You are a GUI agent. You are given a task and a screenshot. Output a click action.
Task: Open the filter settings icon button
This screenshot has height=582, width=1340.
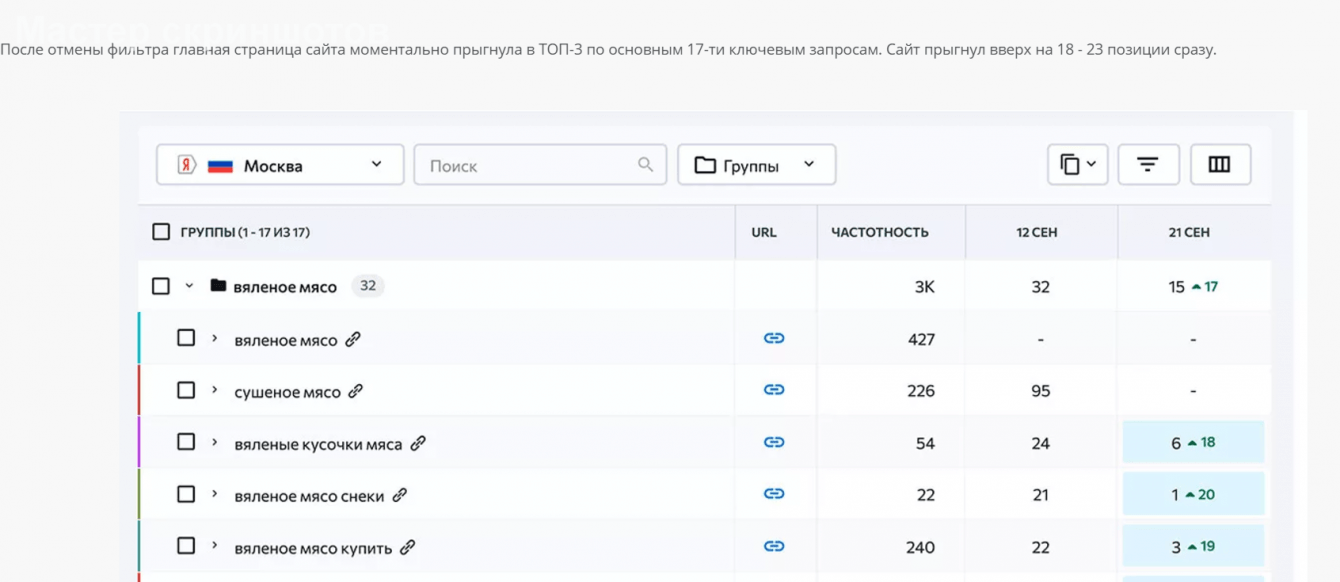1148,165
